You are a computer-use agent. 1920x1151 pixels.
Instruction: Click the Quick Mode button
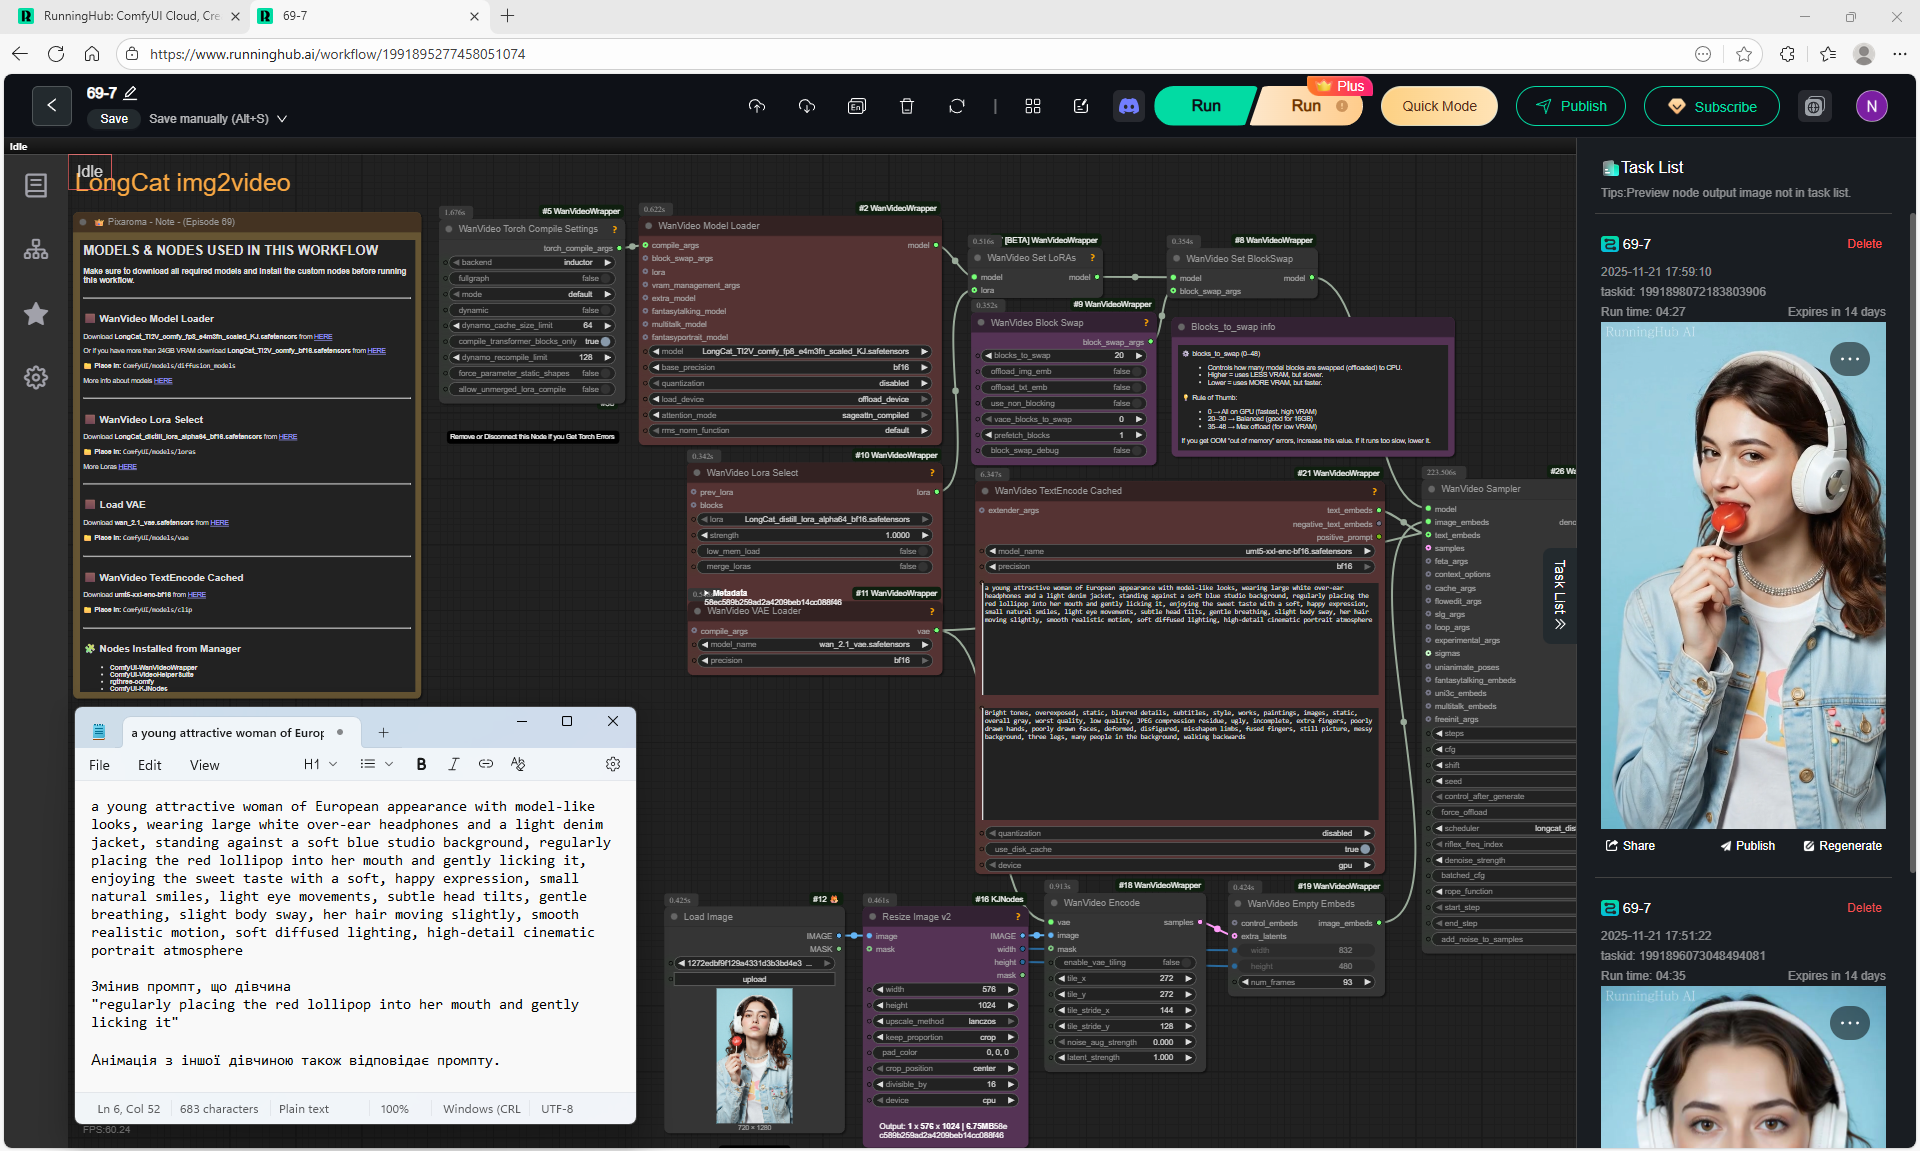pos(1438,106)
